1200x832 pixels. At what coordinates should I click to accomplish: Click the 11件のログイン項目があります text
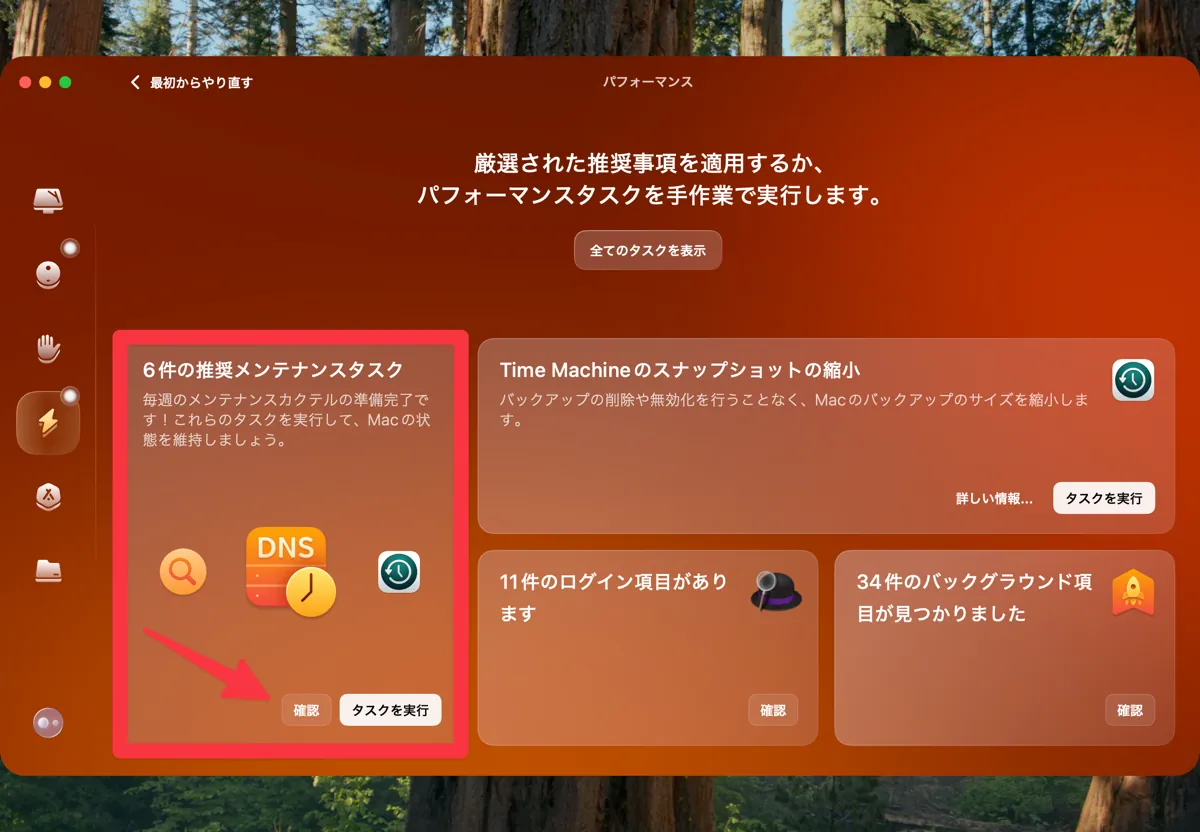click(613, 597)
